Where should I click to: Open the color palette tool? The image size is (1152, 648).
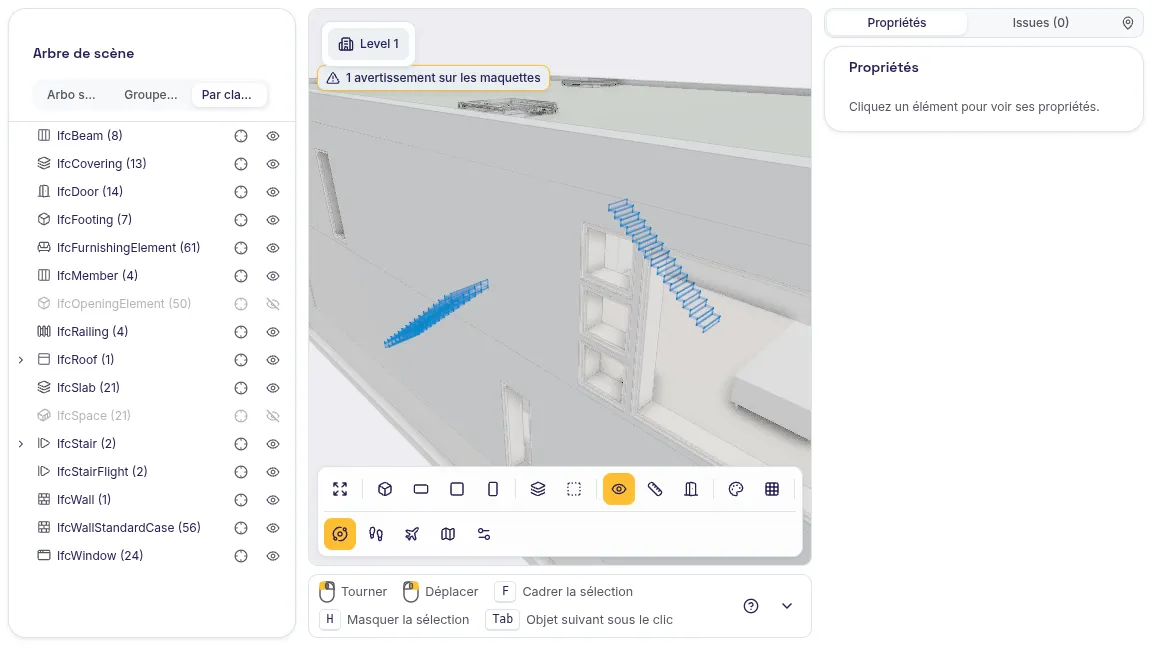pyautogui.click(x=735, y=489)
